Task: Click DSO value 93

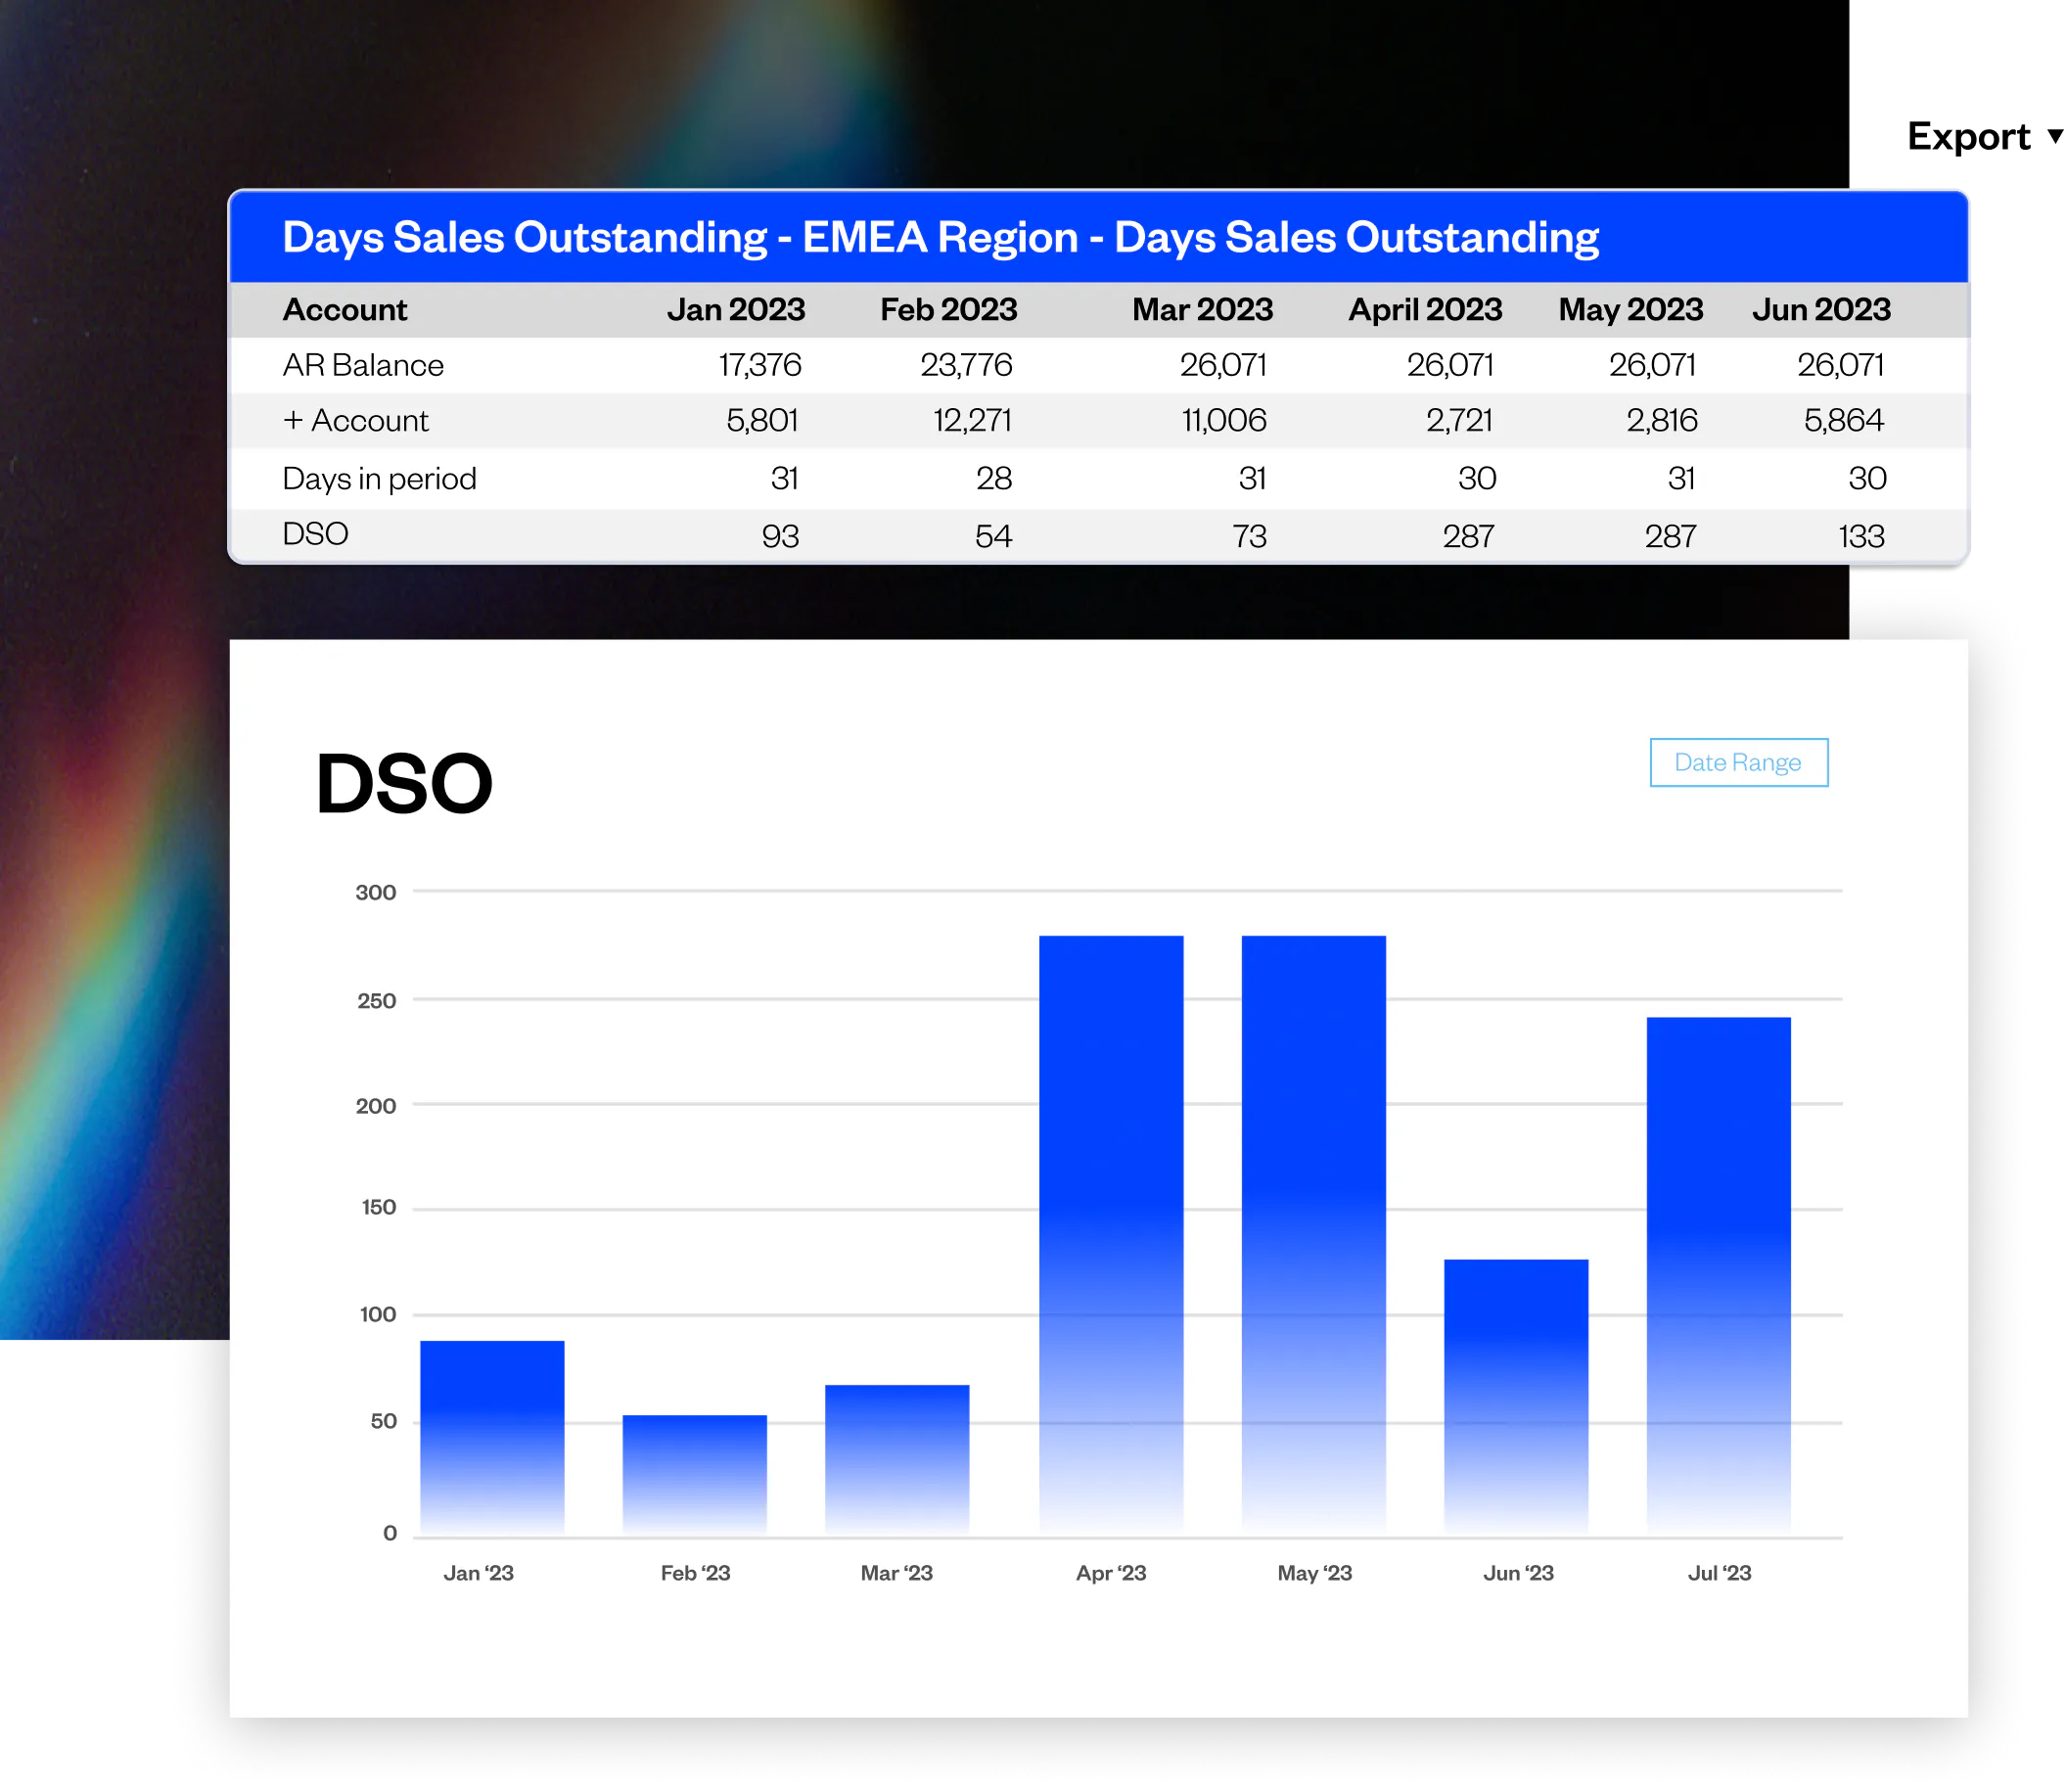Action: tap(780, 537)
